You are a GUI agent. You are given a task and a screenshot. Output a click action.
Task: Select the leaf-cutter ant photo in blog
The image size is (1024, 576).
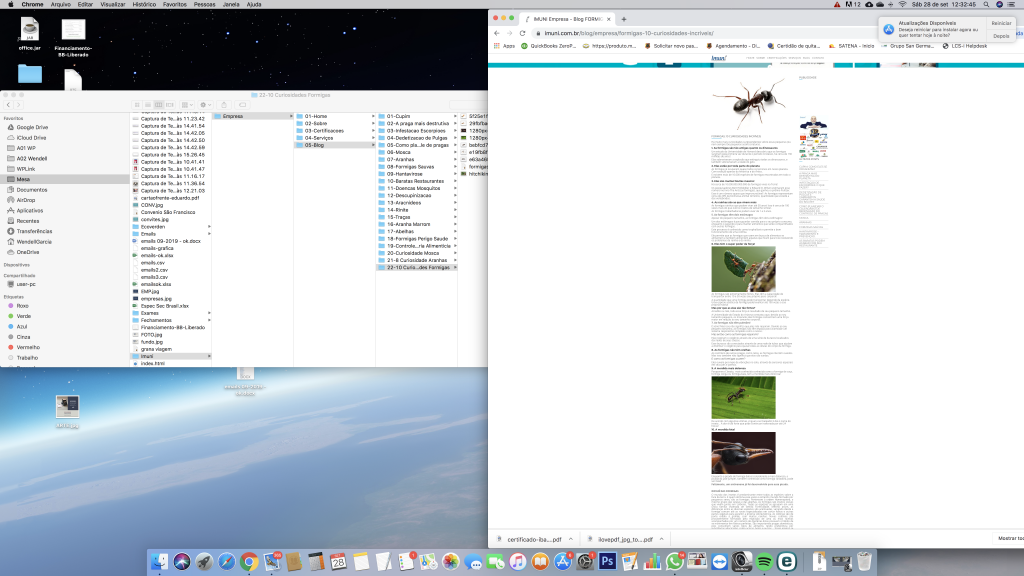(744, 269)
